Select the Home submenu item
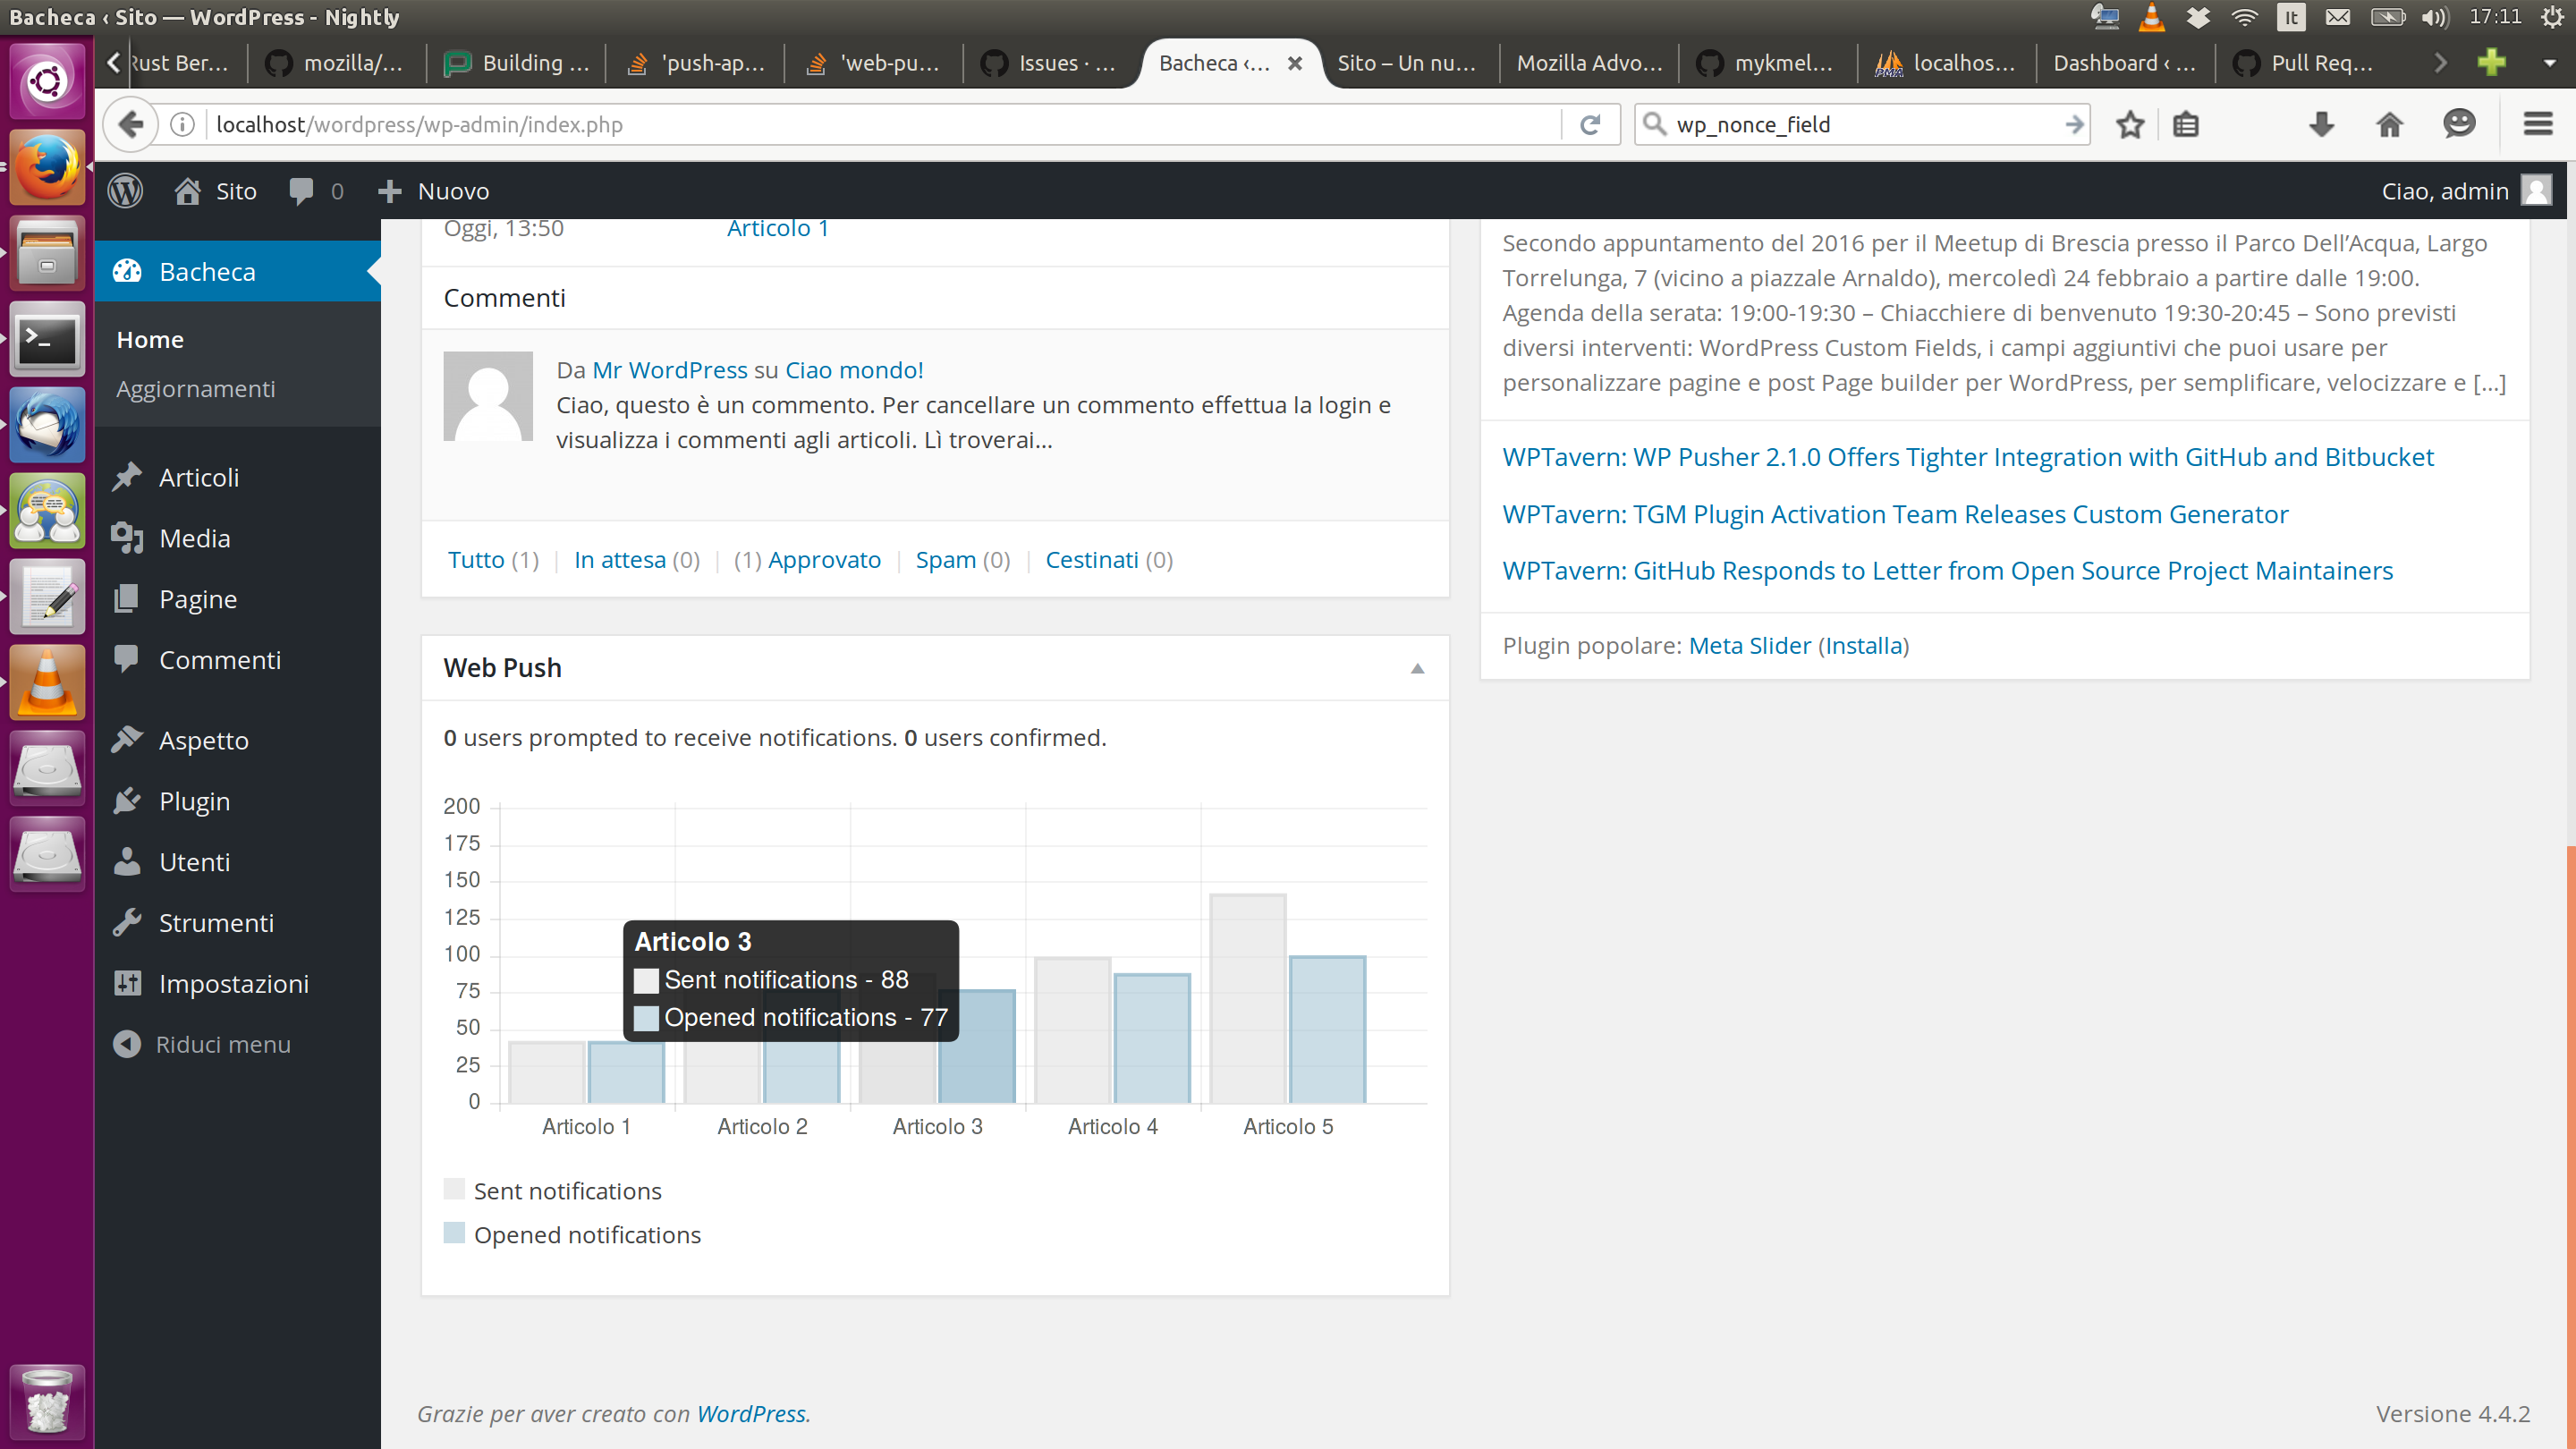 pyautogui.click(x=150, y=340)
